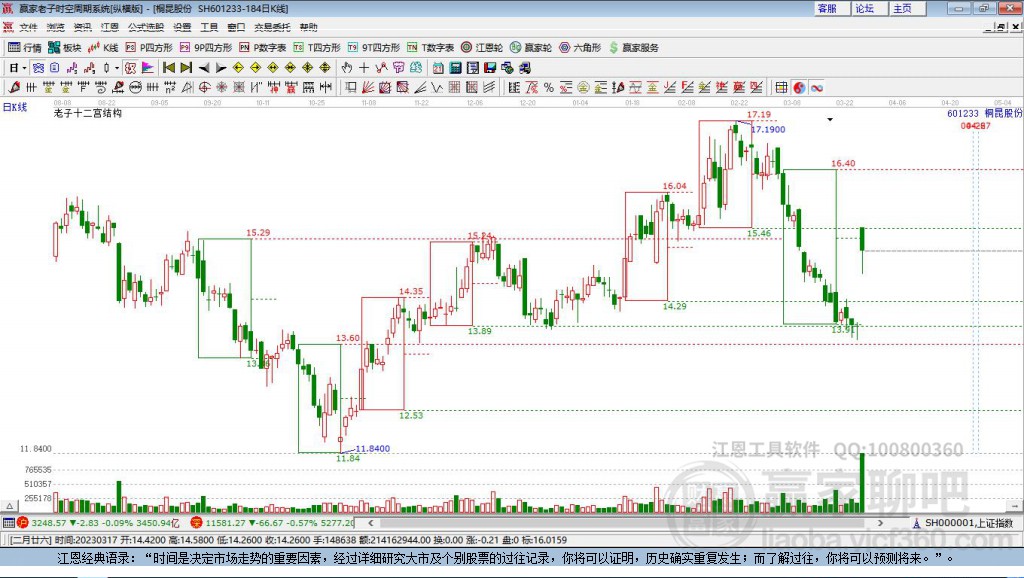1024x578 pixels.
Task: Open the P数字表 tool
Action: pos(263,48)
